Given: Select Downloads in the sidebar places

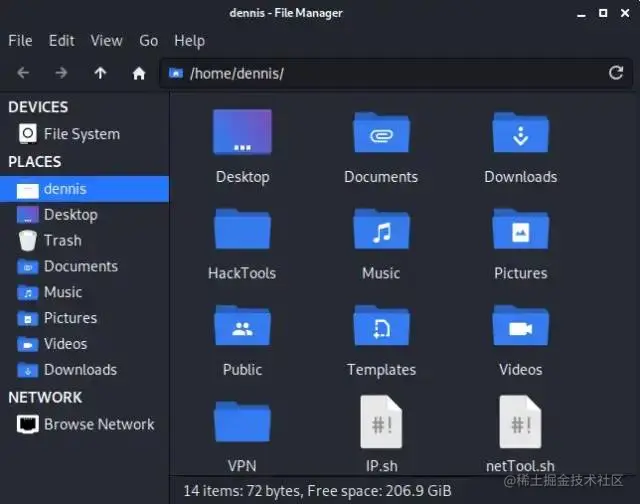Looking at the screenshot, I should (84, 370).
